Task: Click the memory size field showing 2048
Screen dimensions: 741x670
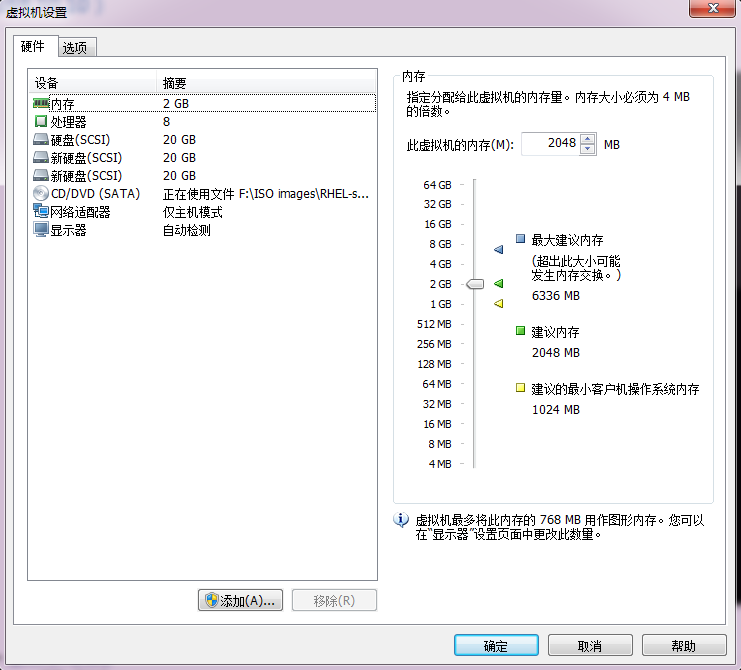Action: click(550, 144)
